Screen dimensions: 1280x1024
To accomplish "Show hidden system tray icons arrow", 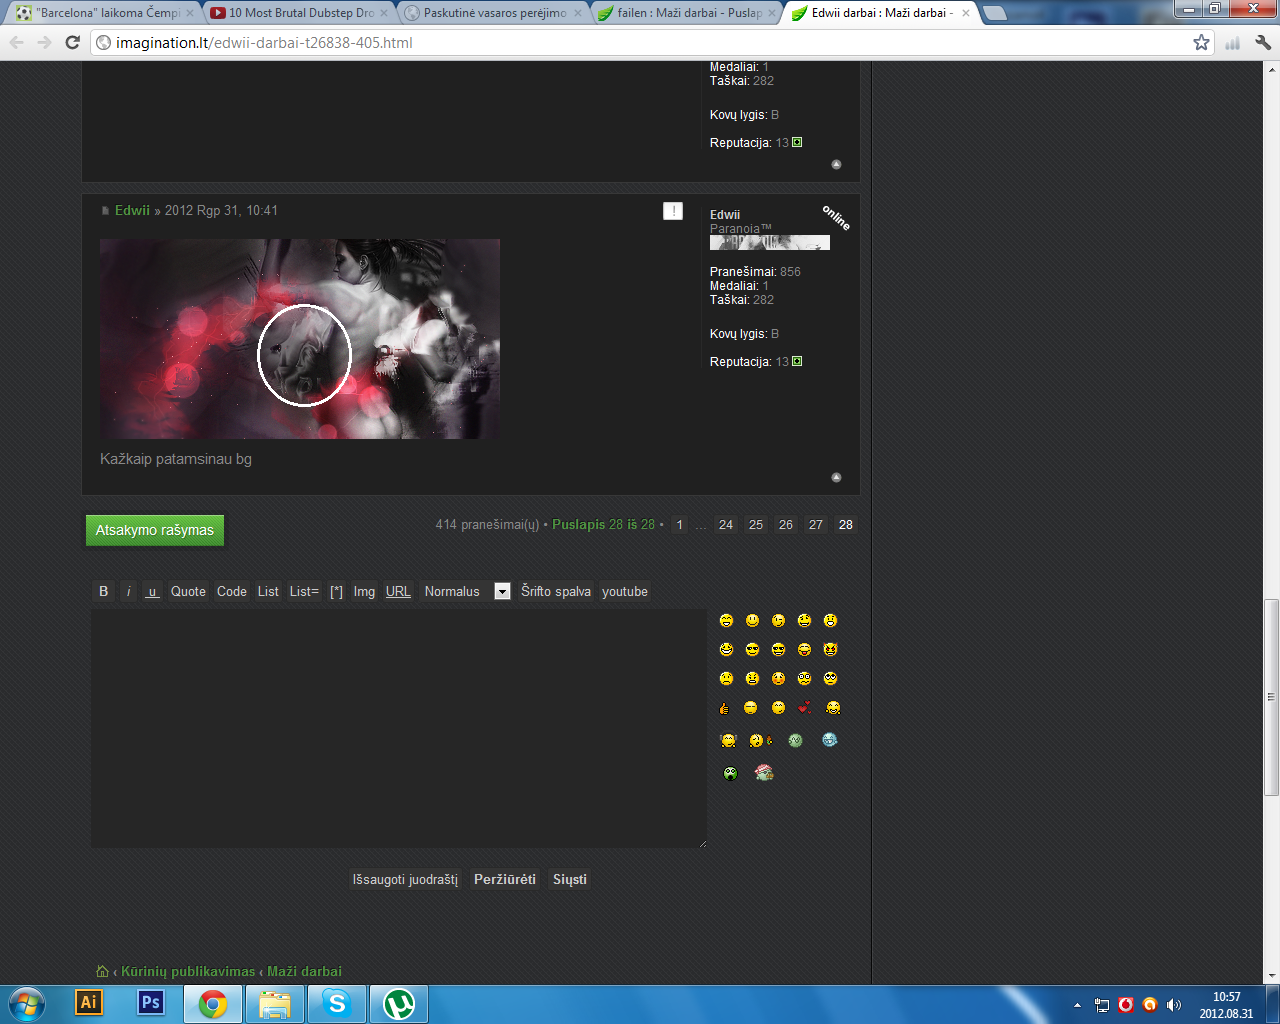I will click(1077, 1005).
